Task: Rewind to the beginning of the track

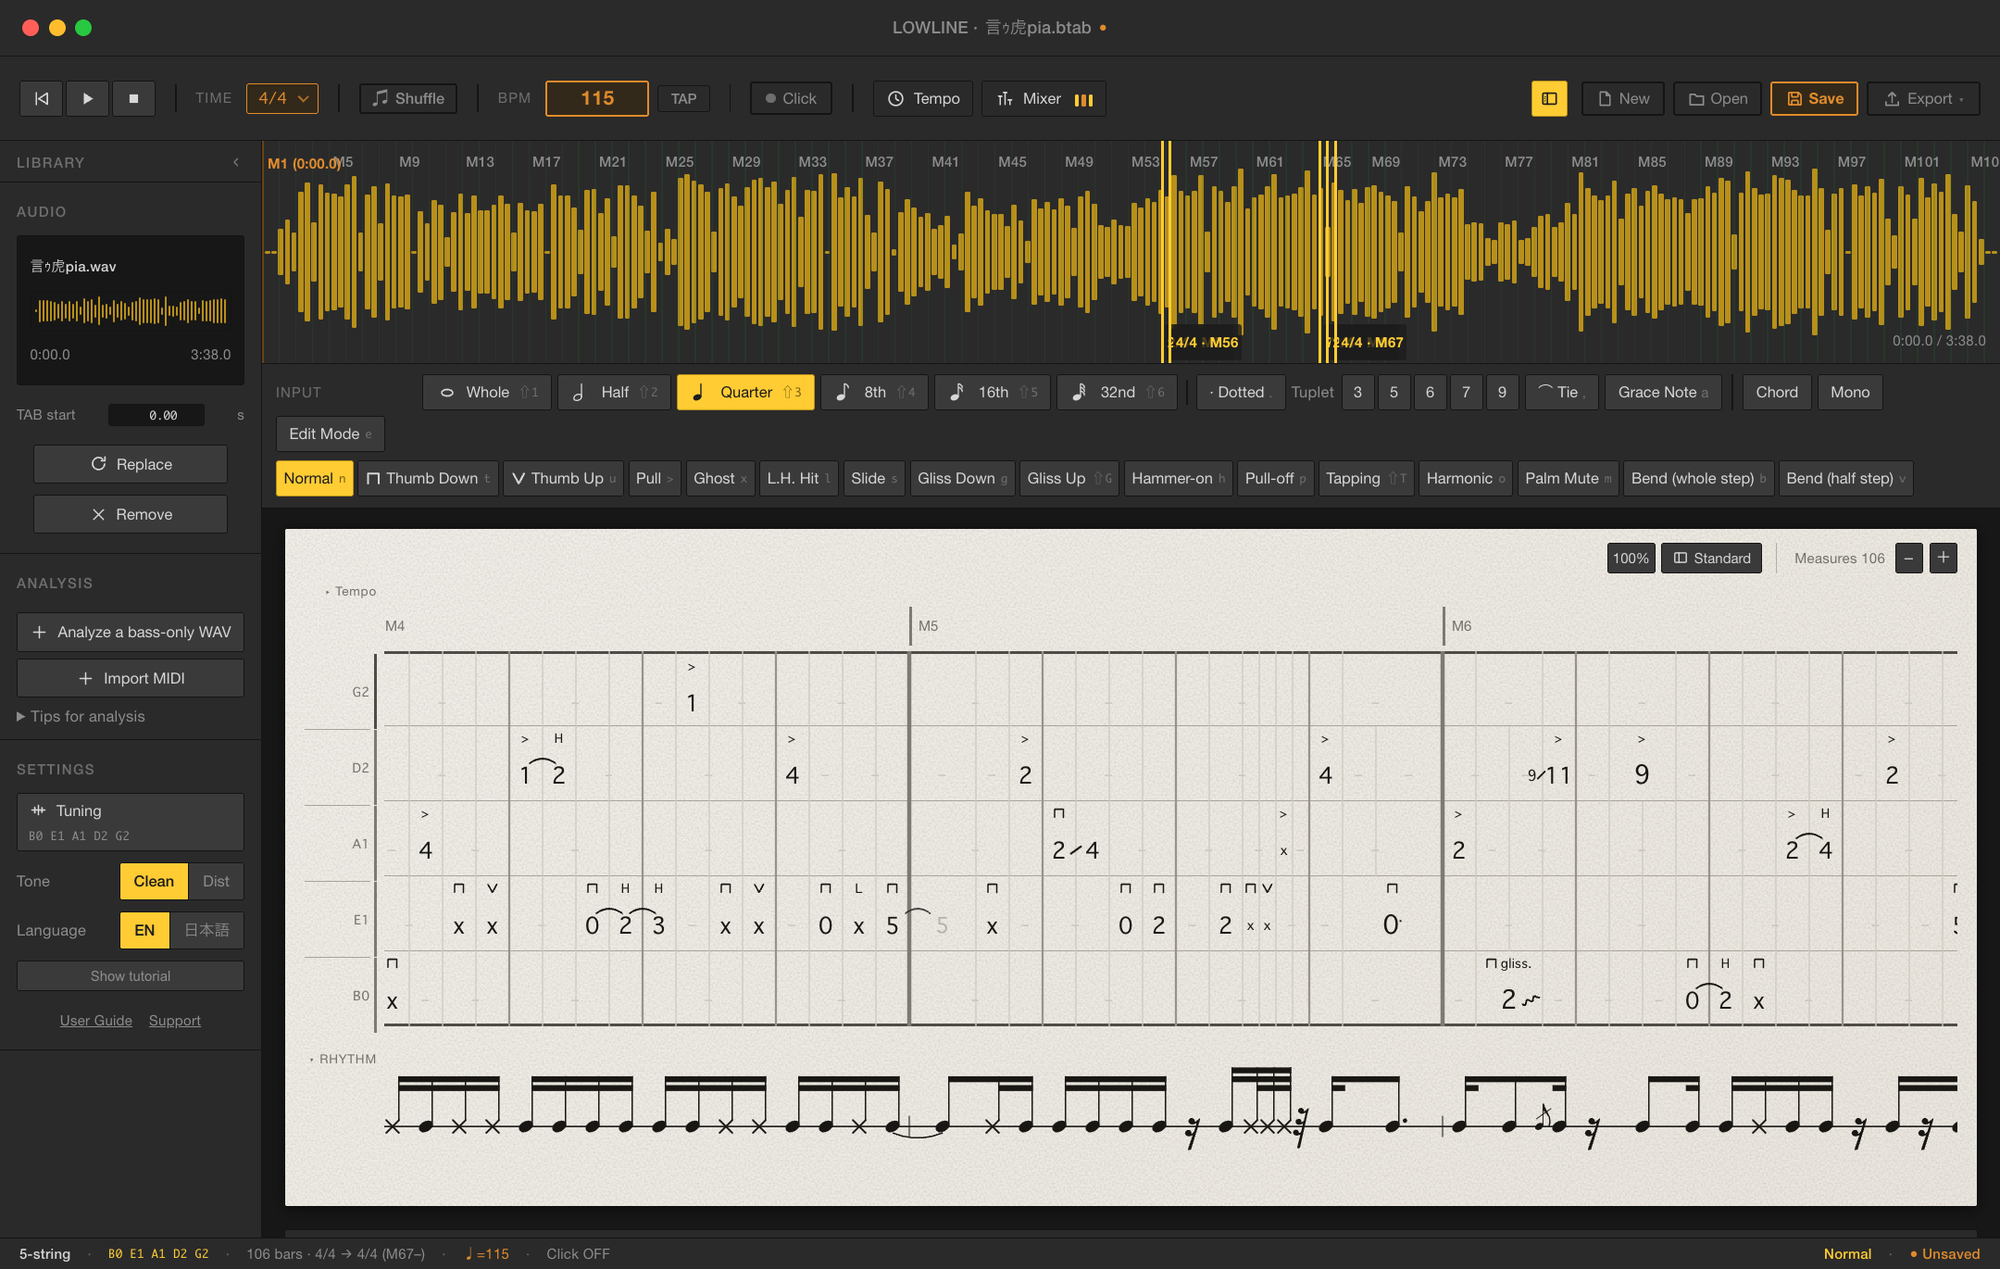Action: (x=42, y=98)
